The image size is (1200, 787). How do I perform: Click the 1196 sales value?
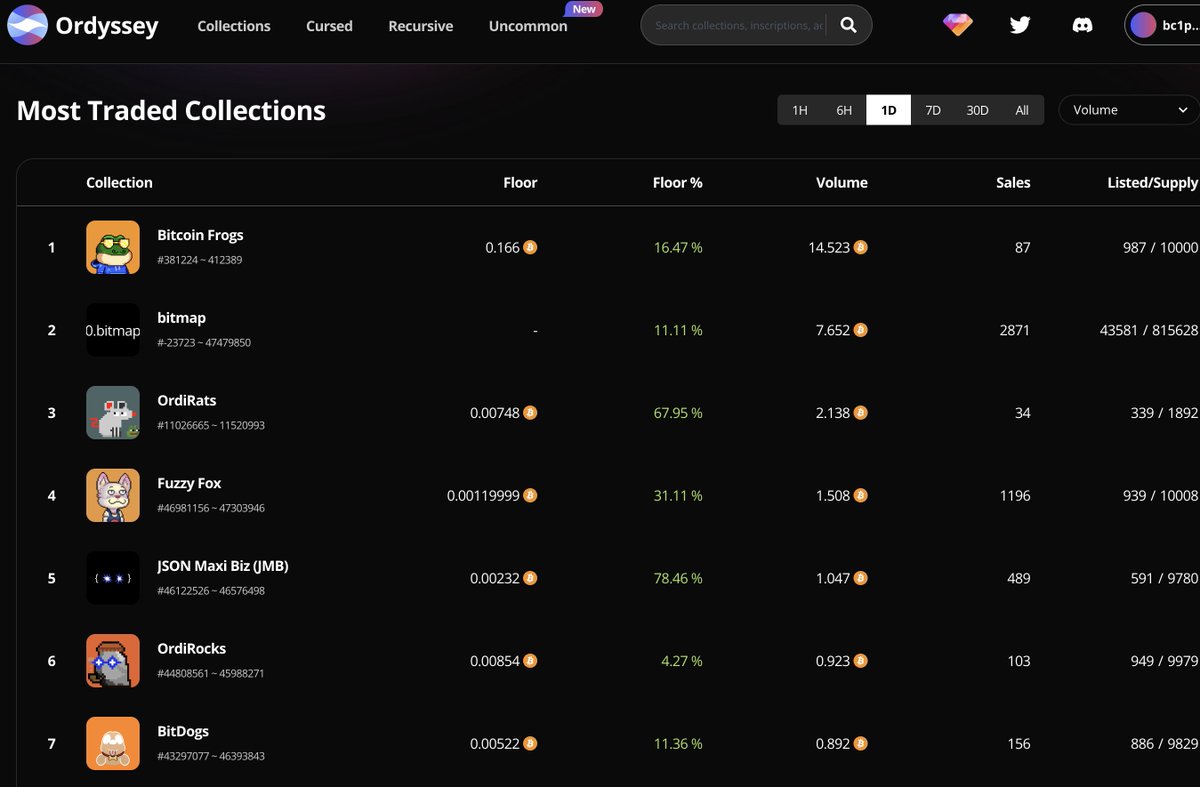tap(1015, 495)
